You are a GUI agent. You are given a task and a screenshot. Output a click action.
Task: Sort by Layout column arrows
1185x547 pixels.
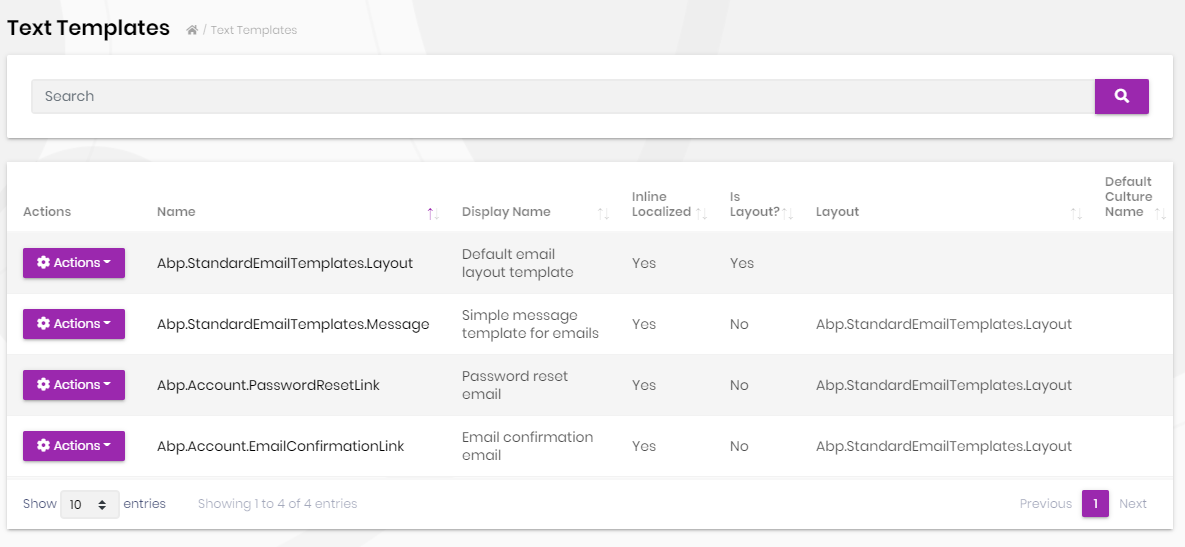coord(1075,213)
